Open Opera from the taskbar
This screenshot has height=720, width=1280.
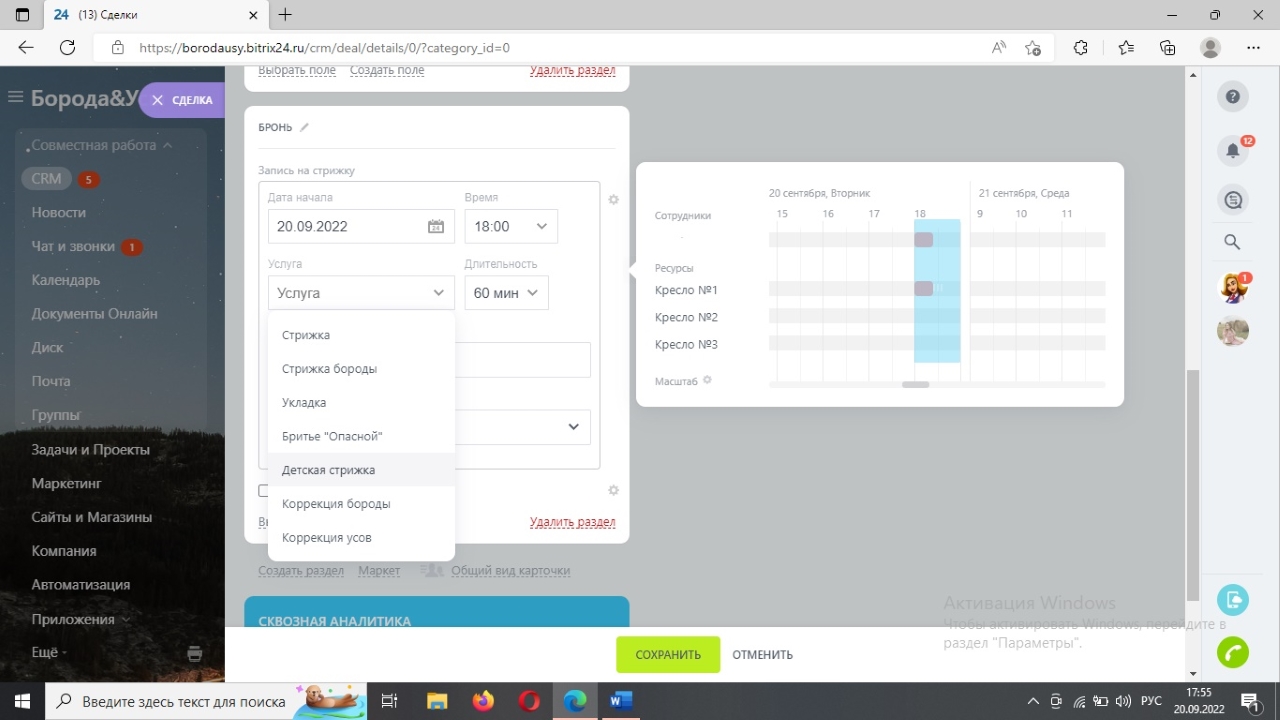(x=529, y=701)
